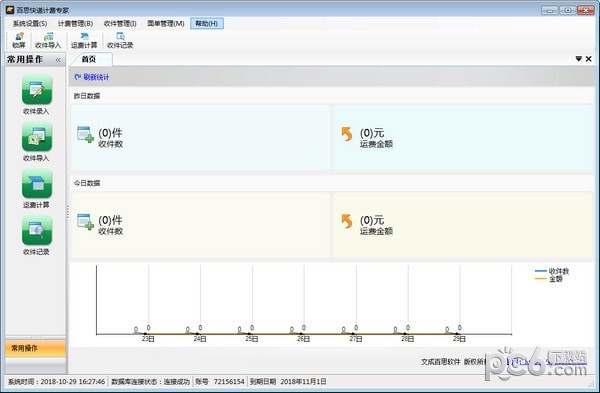Select the 常用操作 bottom navigation button
The image size is (600, 393).
click(x=36, y=348)
